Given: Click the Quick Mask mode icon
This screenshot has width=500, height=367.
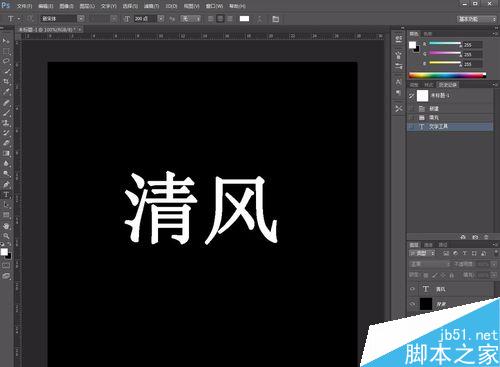Looking at the screenshot, I should [x=6, y=266].
